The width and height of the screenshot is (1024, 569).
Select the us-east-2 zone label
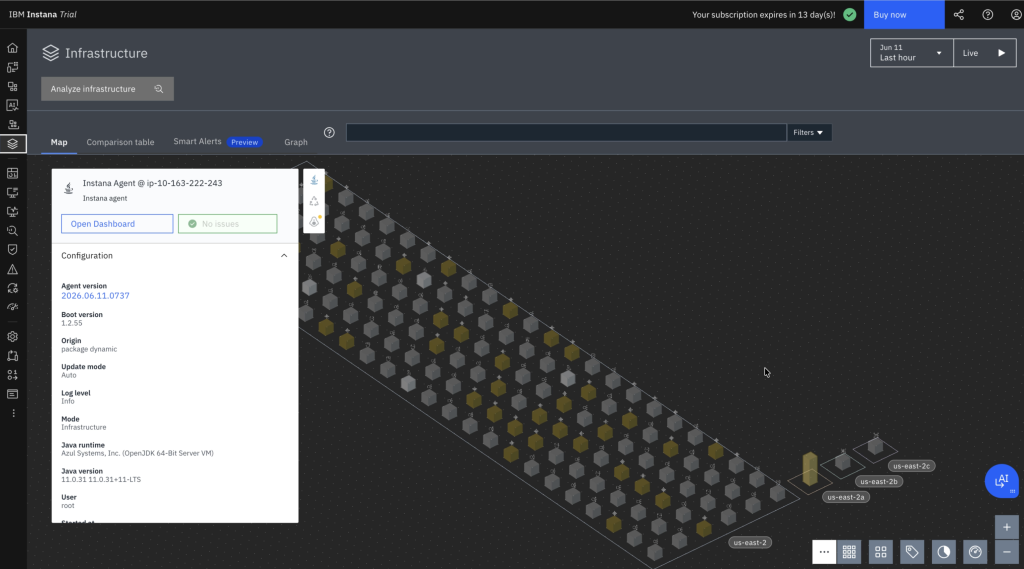[x=750, y=542]
